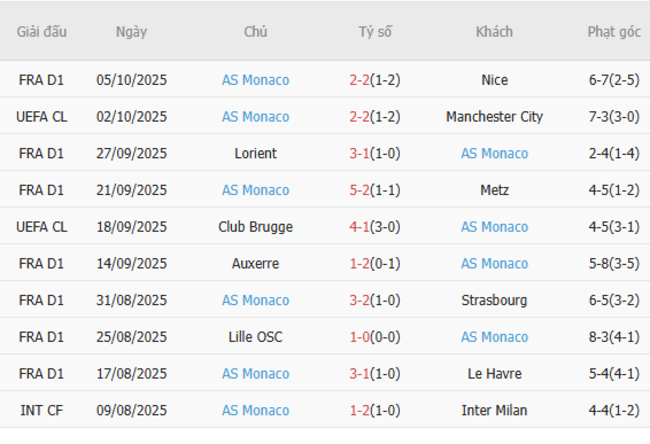Click the Nice team name
The image size is (650, 444).
[494, 80]
